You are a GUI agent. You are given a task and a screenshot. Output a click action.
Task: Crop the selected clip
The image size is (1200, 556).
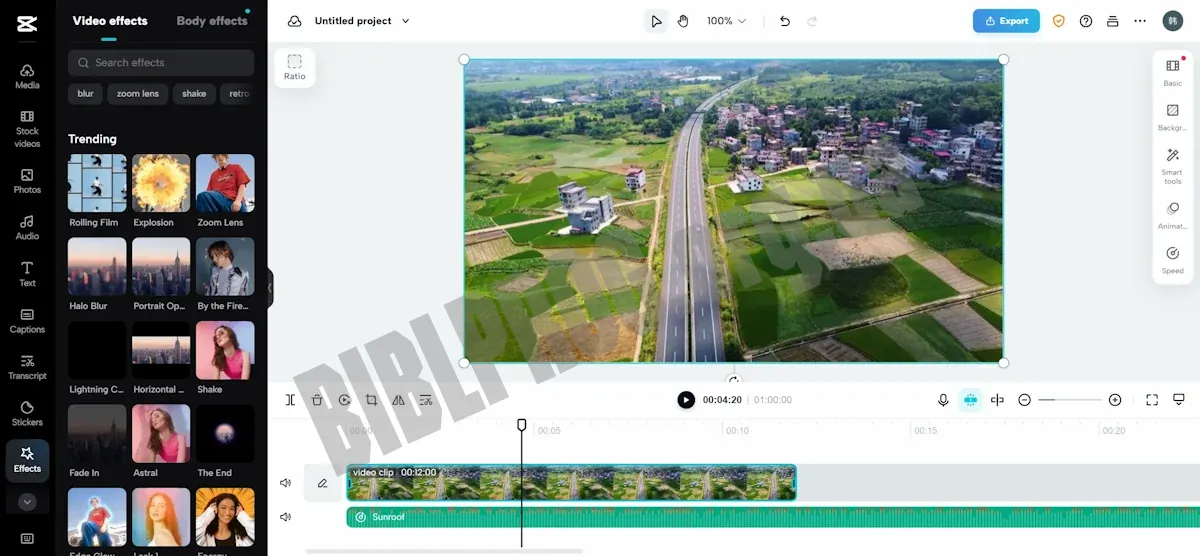[371, 400]
